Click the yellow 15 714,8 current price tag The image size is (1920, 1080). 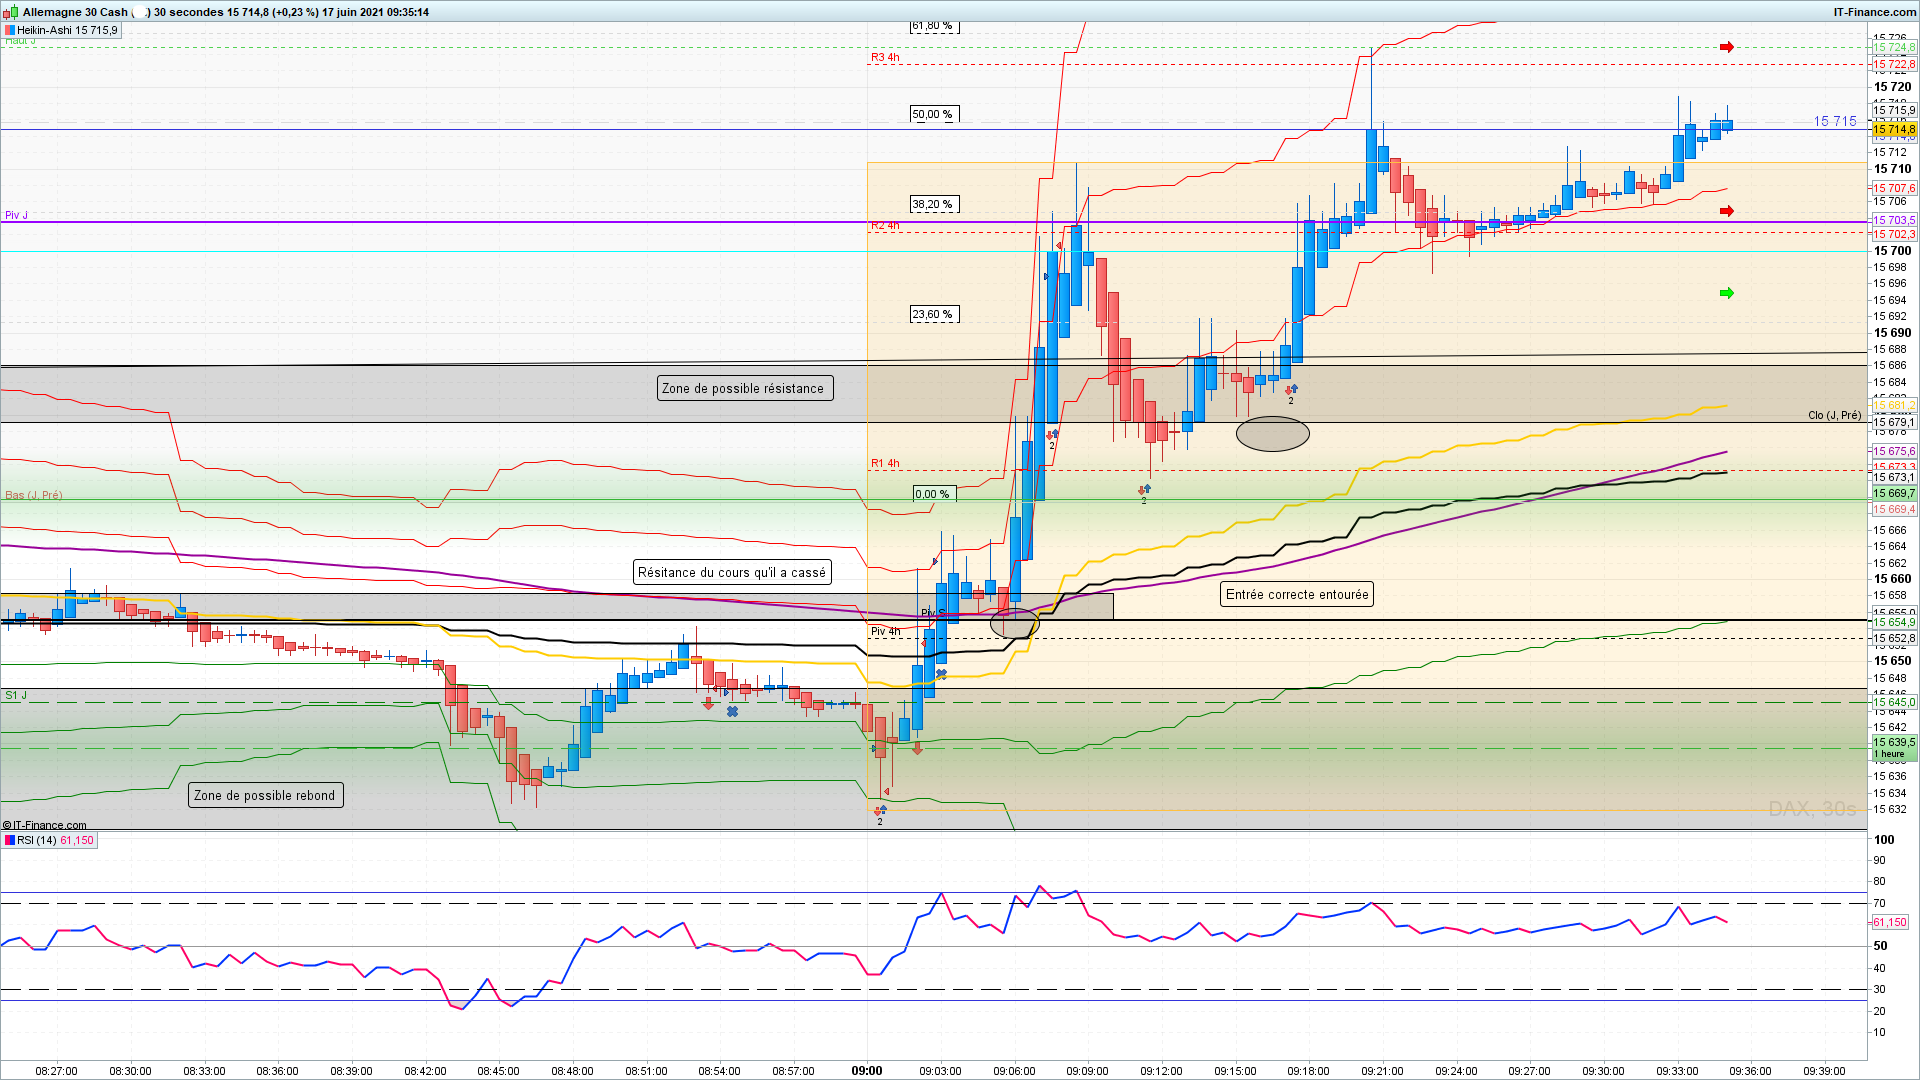click(x=1893, y=130)
